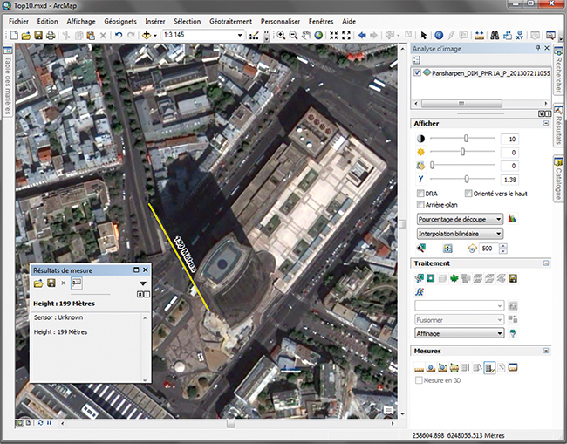Click the Open map folder icon
Image resolution: width=567 pixels, height=444 pixels.
pos(26,35)
